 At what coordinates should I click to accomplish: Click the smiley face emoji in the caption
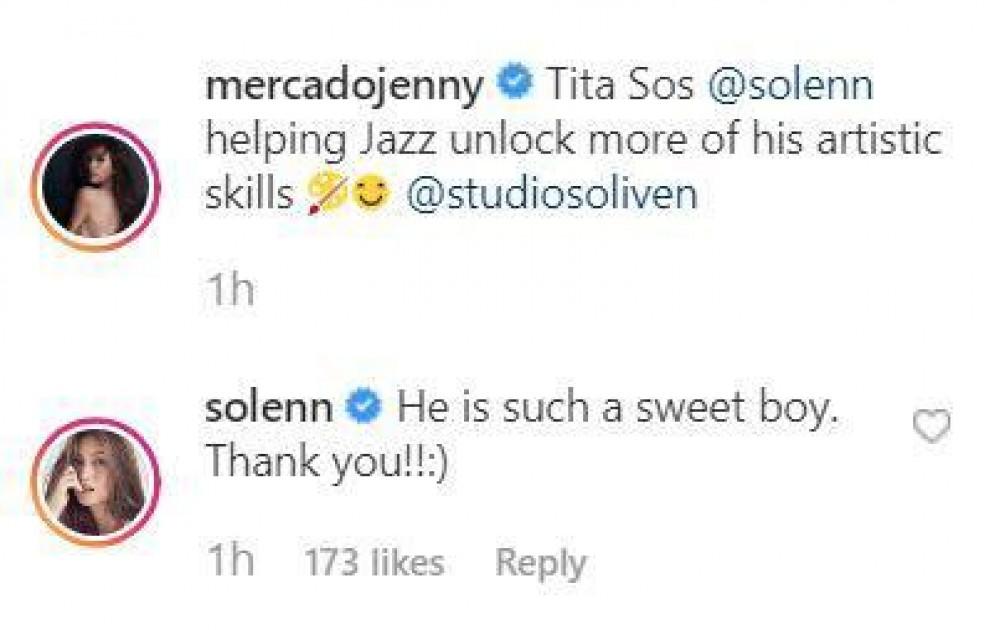coord(372,195)
